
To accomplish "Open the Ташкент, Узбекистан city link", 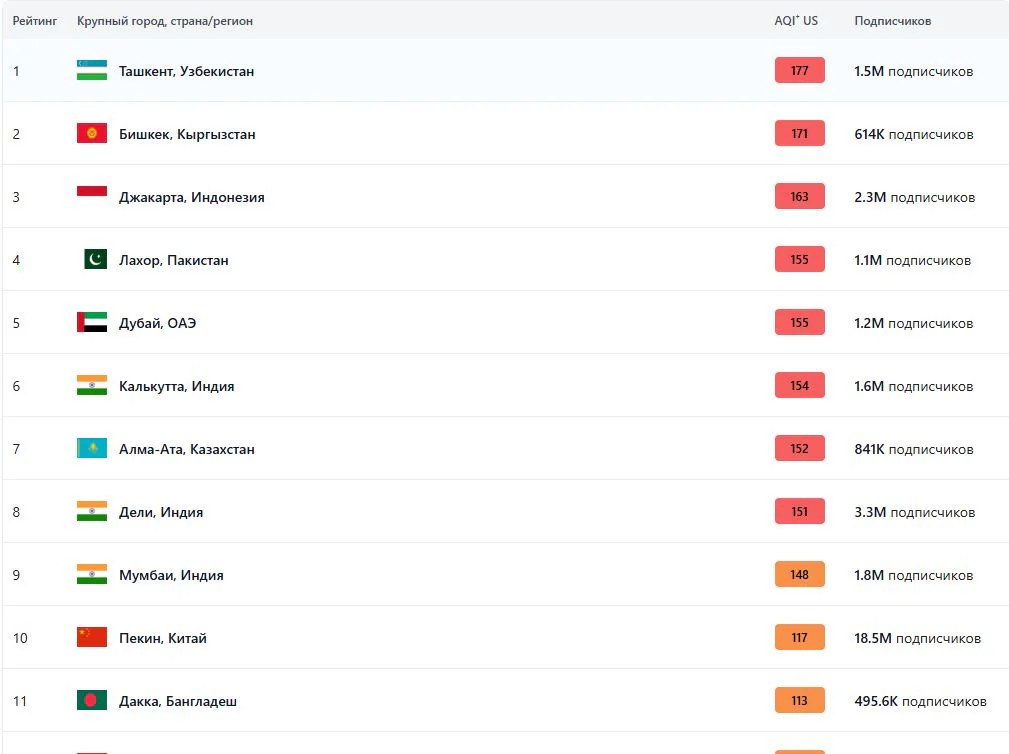I will tap(187, 71).
